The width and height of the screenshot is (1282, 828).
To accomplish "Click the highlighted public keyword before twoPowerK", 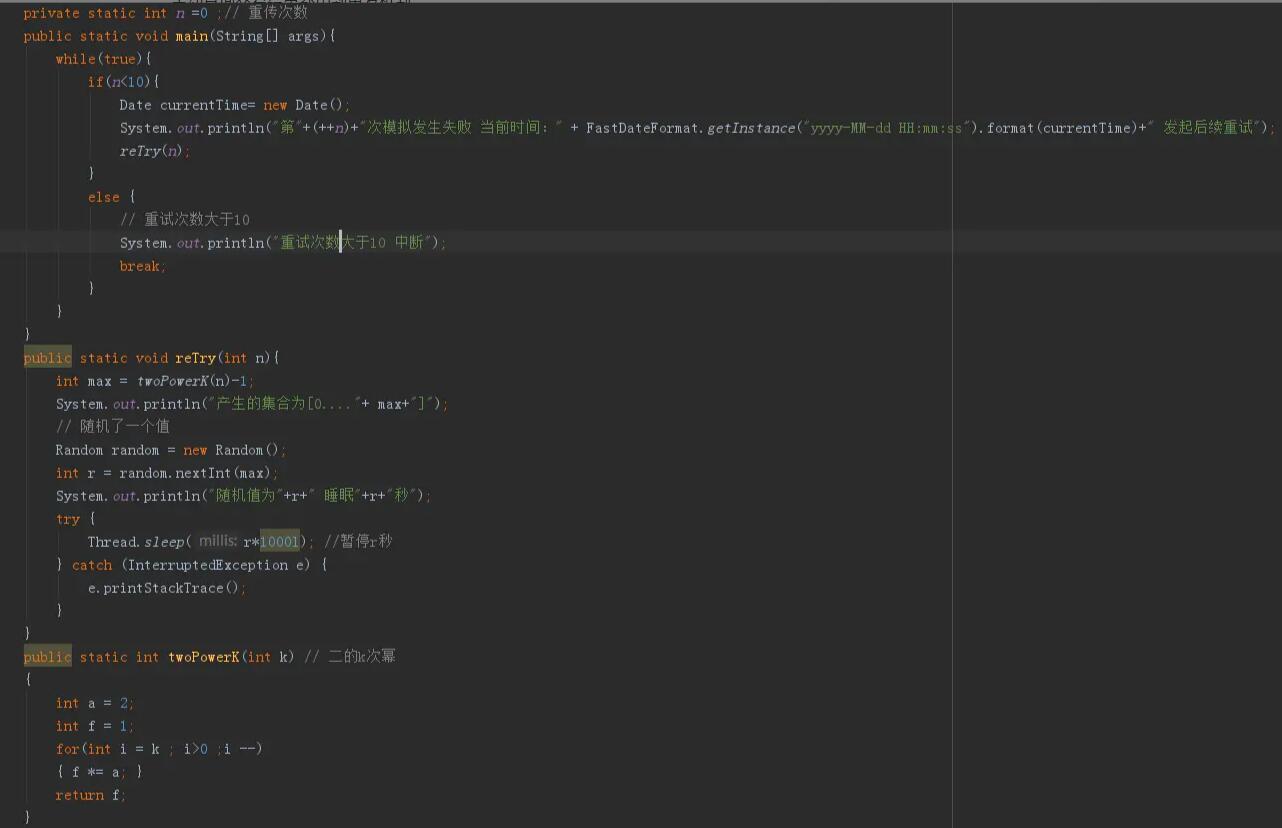I will [46, 656].
